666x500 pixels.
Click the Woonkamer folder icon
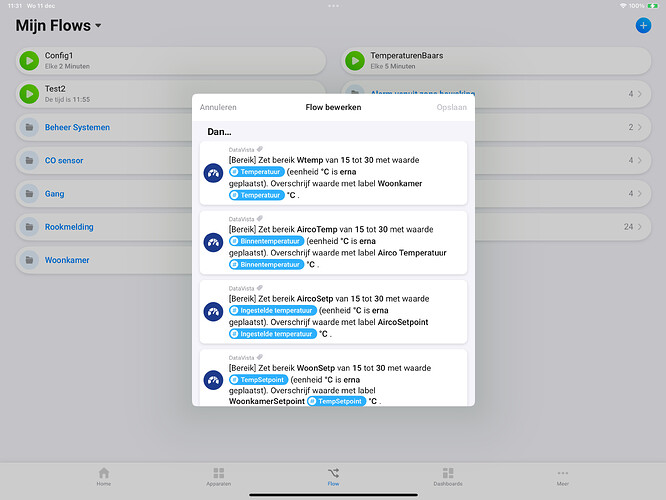(29, 260)
